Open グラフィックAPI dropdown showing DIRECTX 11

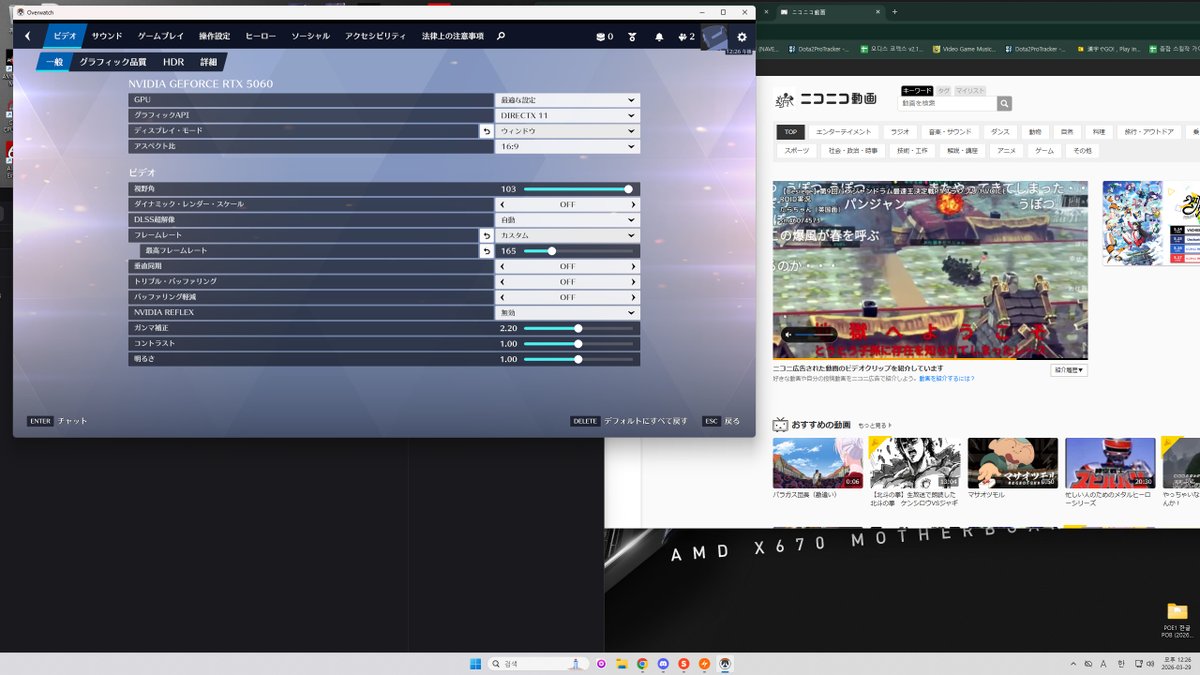click(567, 115)
